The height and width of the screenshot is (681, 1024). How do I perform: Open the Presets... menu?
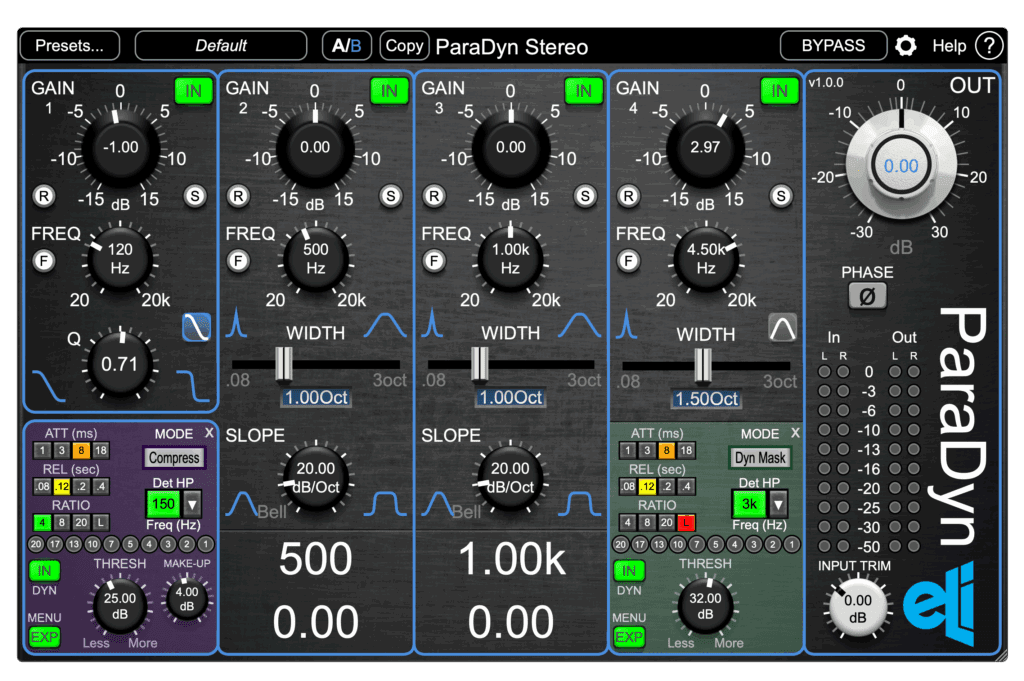pyautogui.click(x=67, y=45)
